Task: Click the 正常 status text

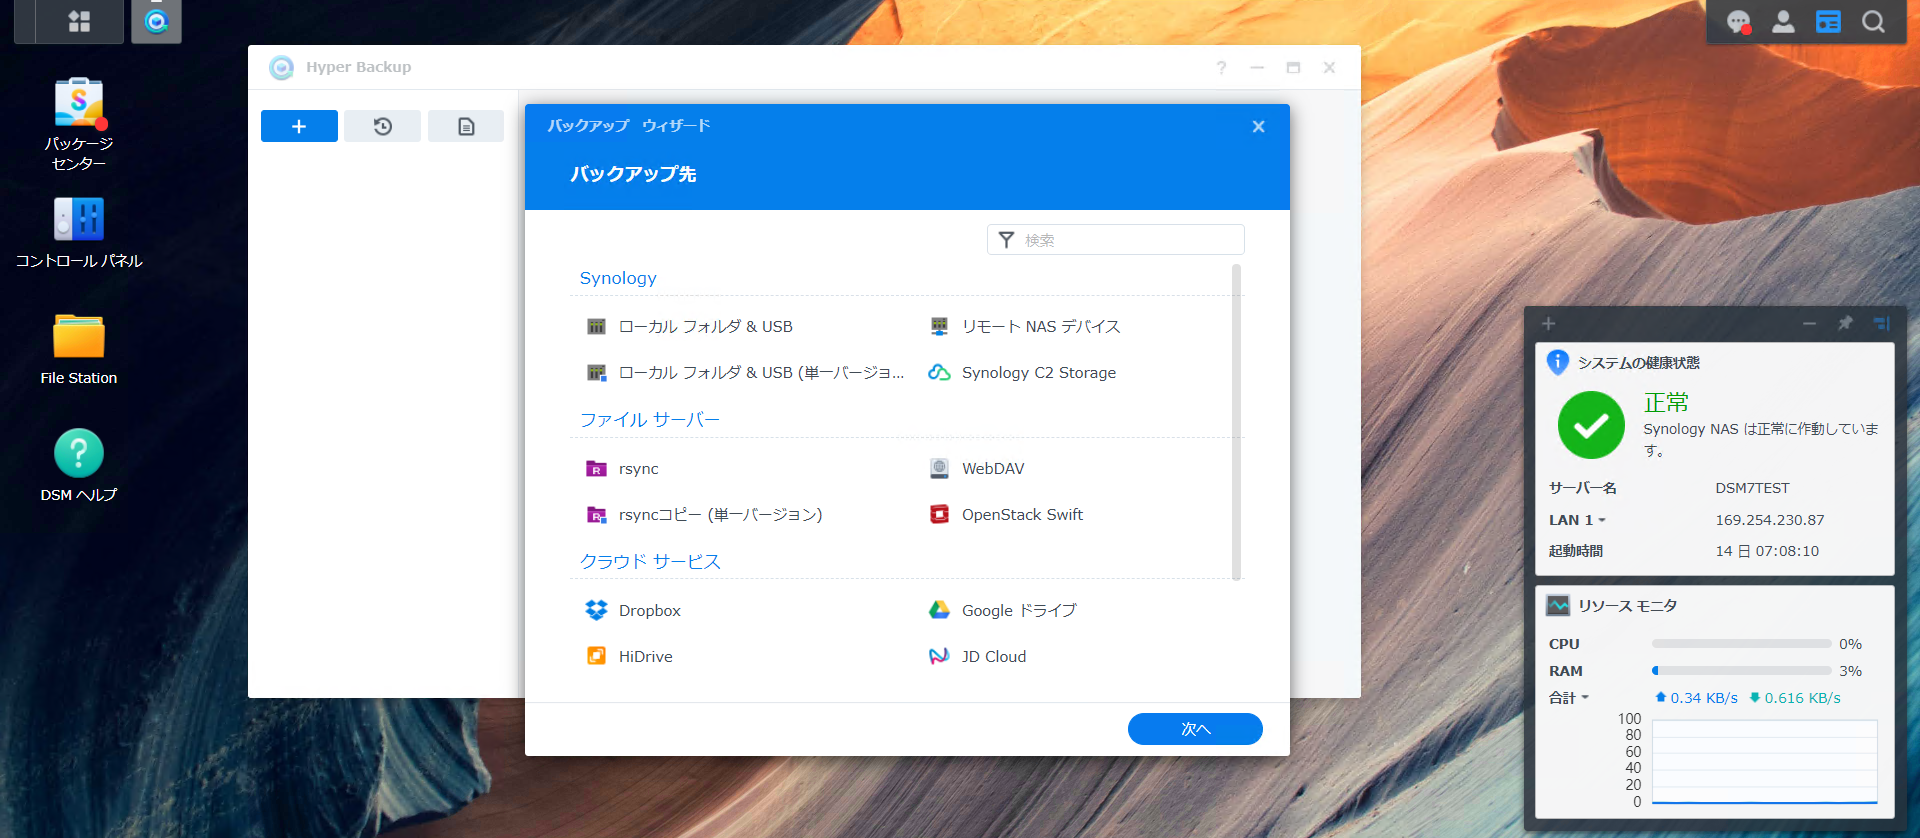Action: [1666, 402]
